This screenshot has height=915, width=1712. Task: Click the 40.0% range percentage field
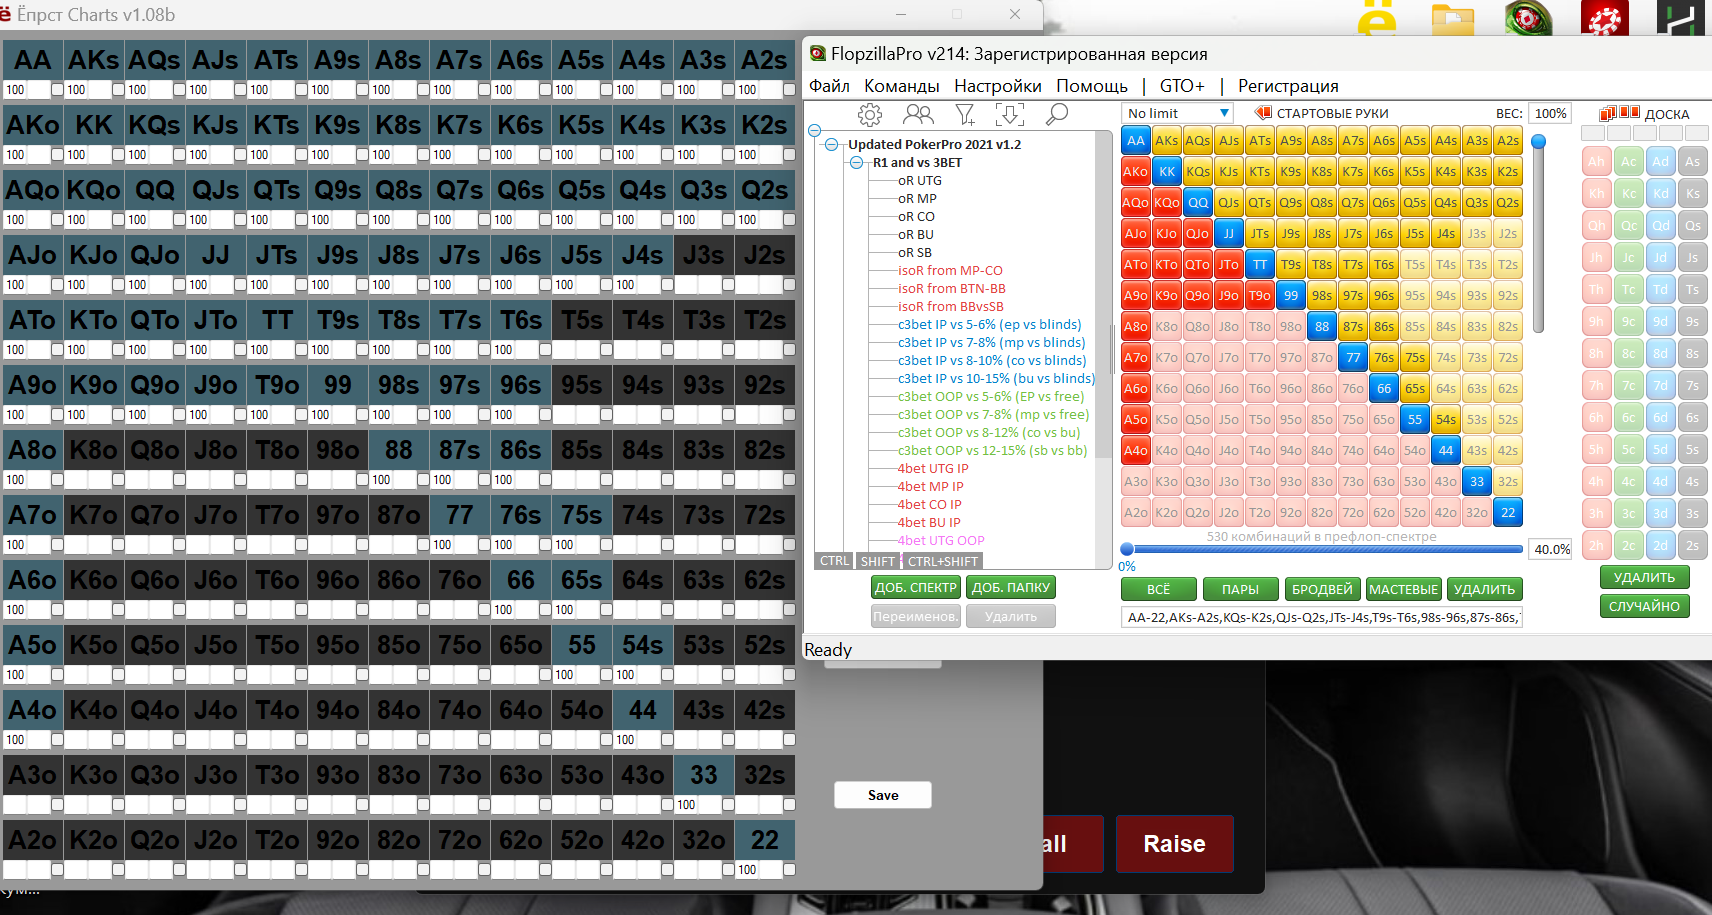1551,549
